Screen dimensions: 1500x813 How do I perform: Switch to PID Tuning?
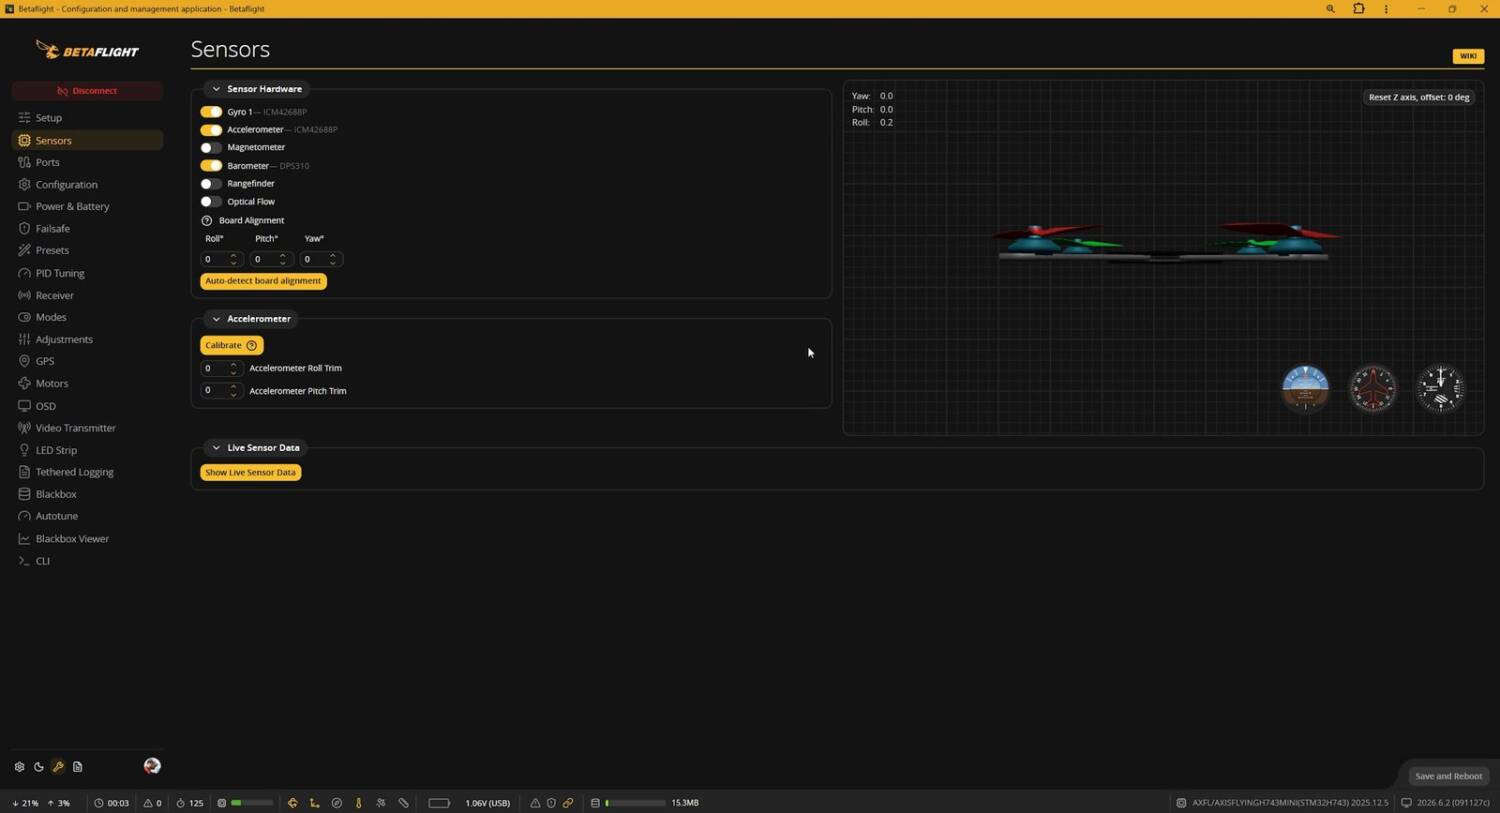pos(87,273)
